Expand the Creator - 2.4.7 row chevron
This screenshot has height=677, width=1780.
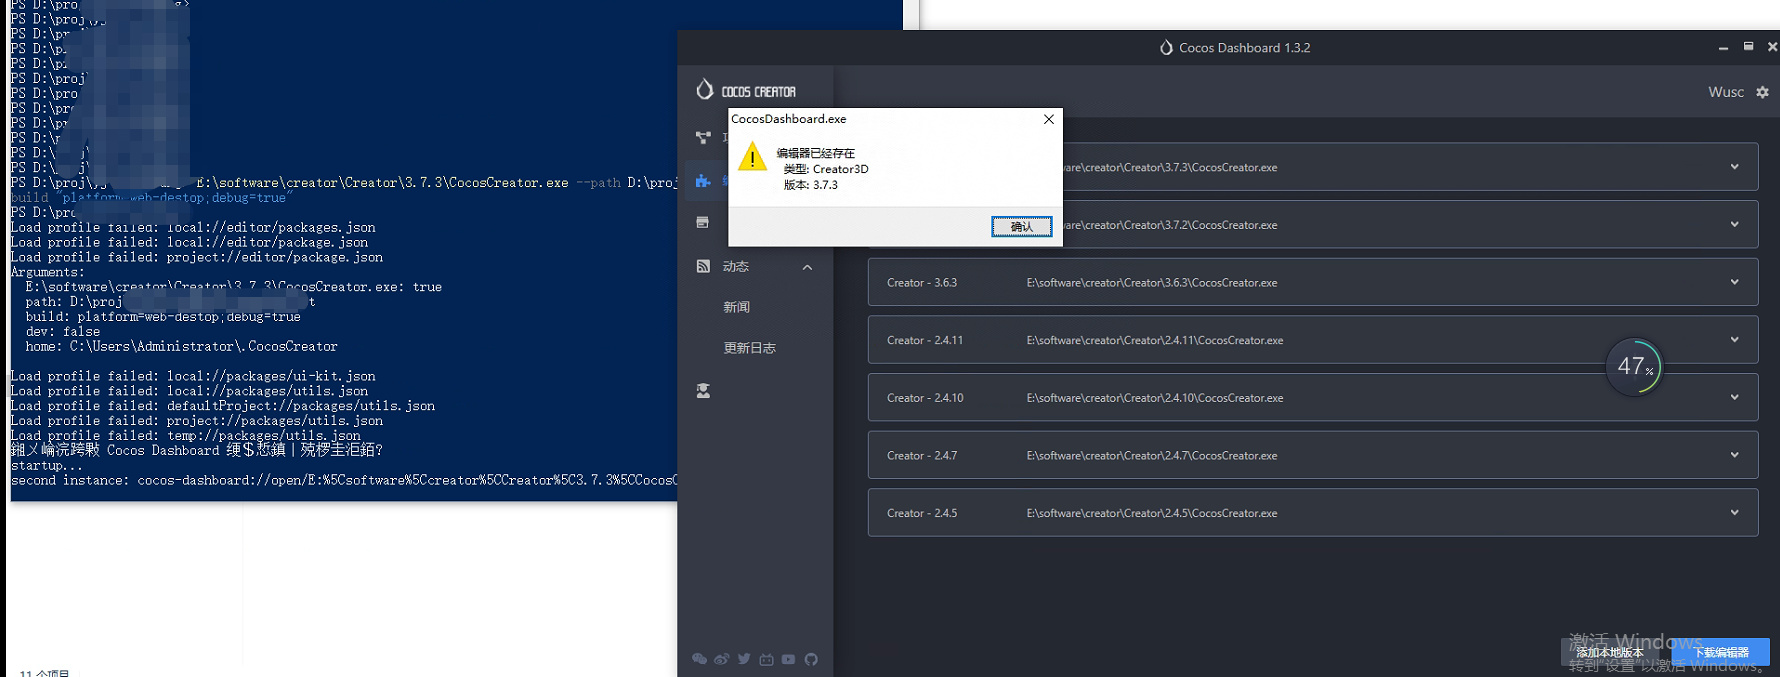[x=1734, y=455]
